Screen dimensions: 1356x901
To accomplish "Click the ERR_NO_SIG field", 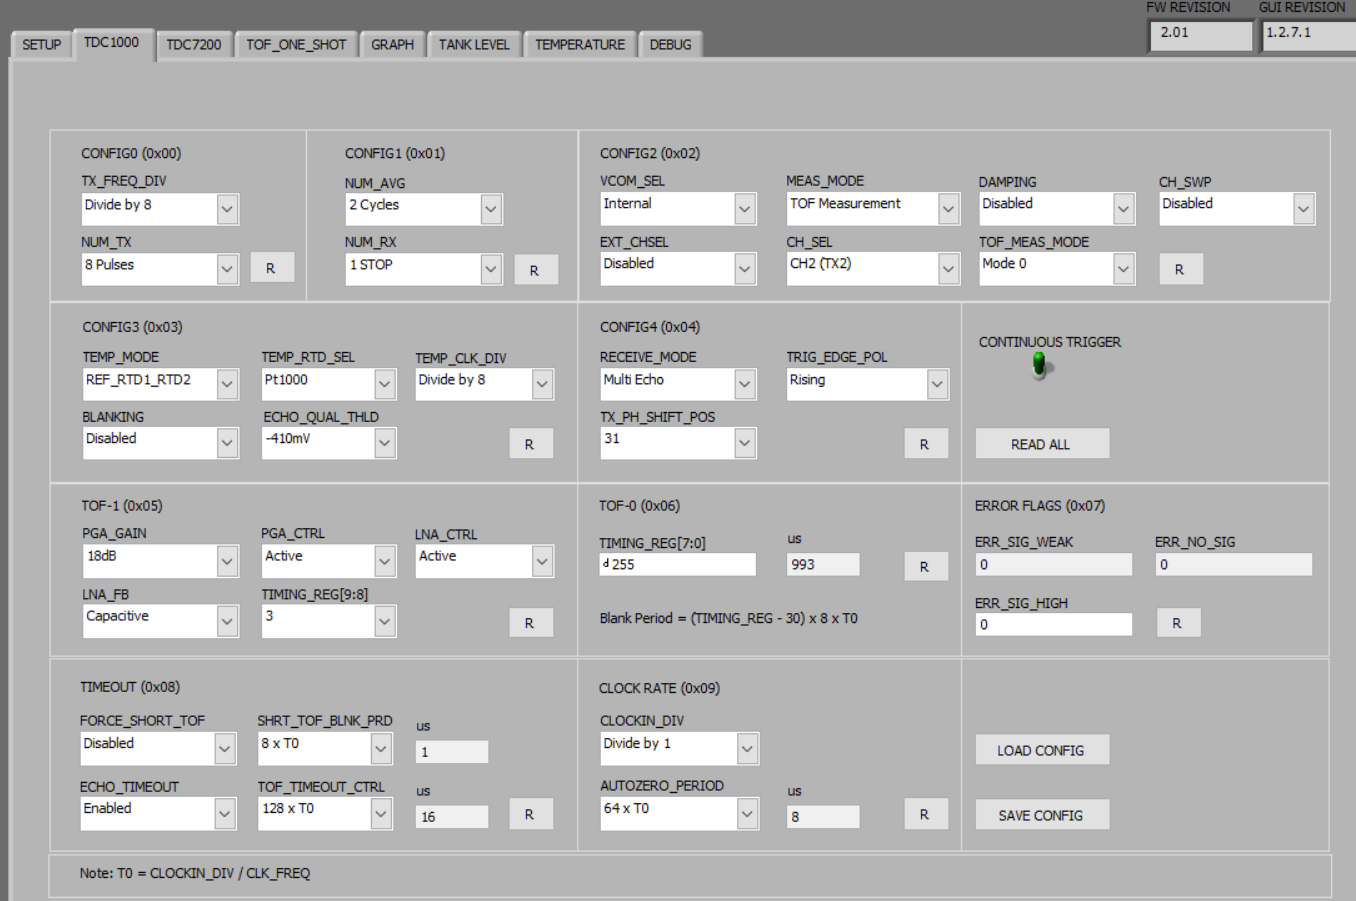I will pos(1234,565).
